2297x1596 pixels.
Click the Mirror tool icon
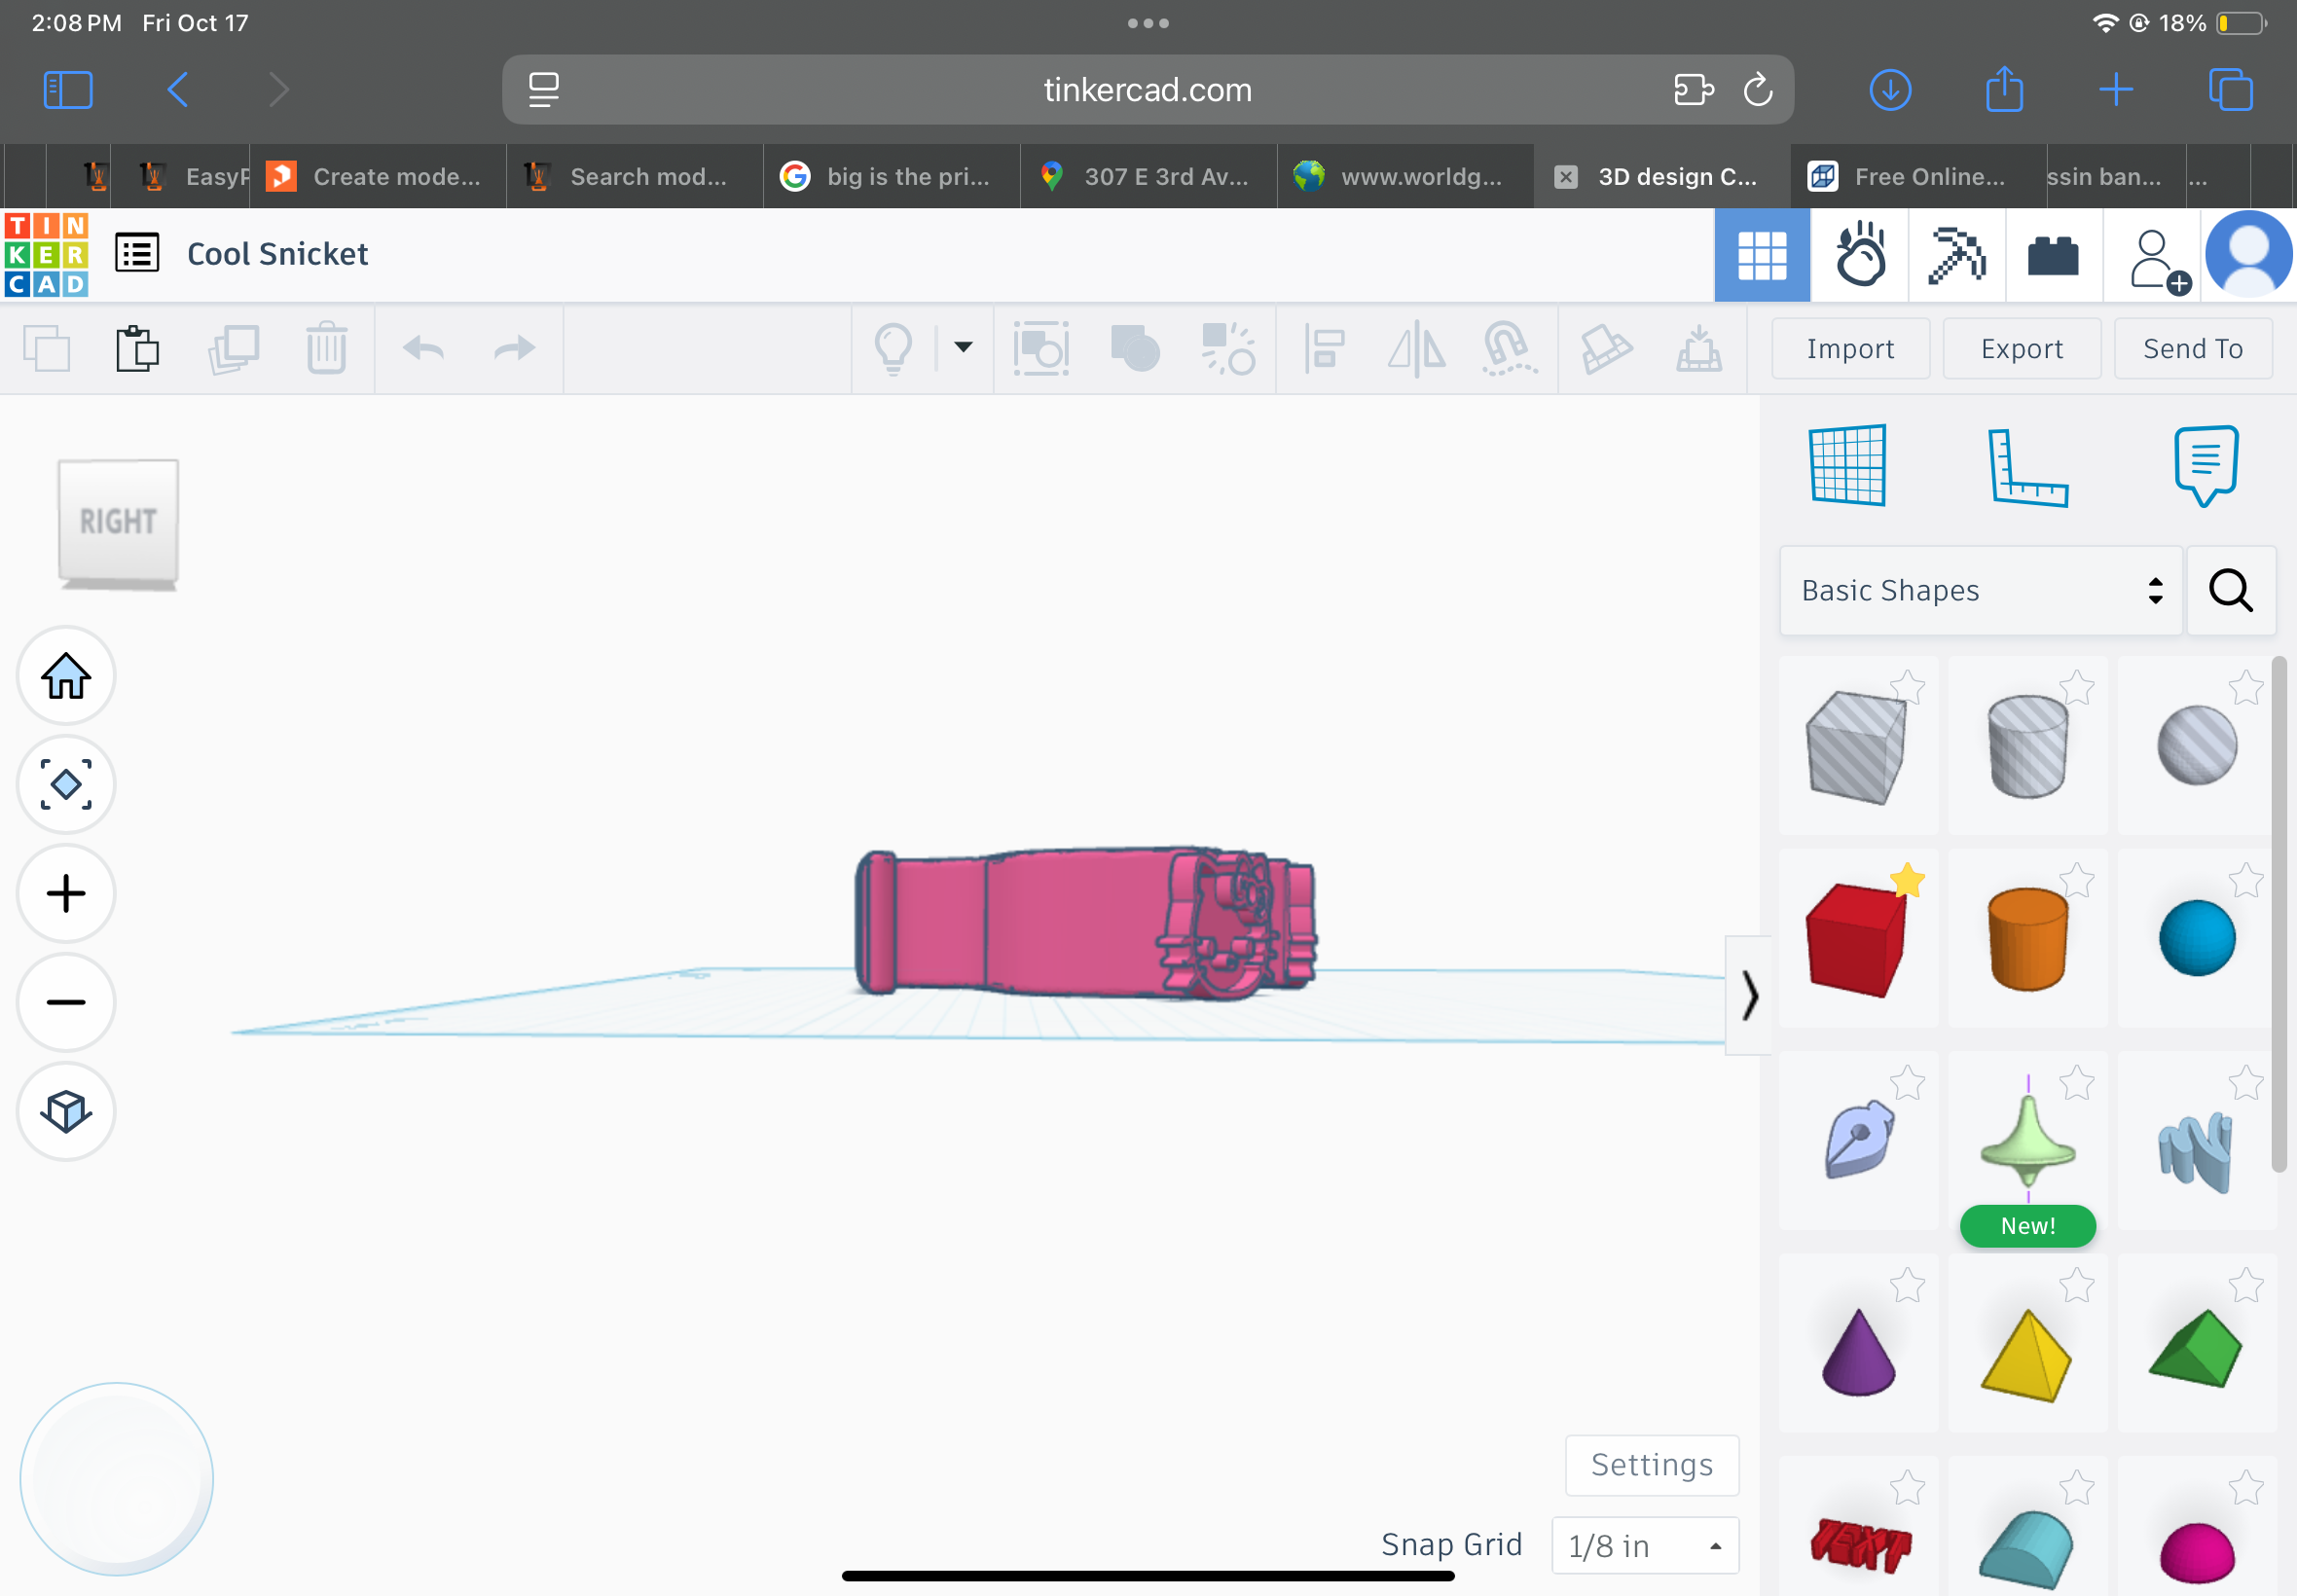tap(1417, 349)
